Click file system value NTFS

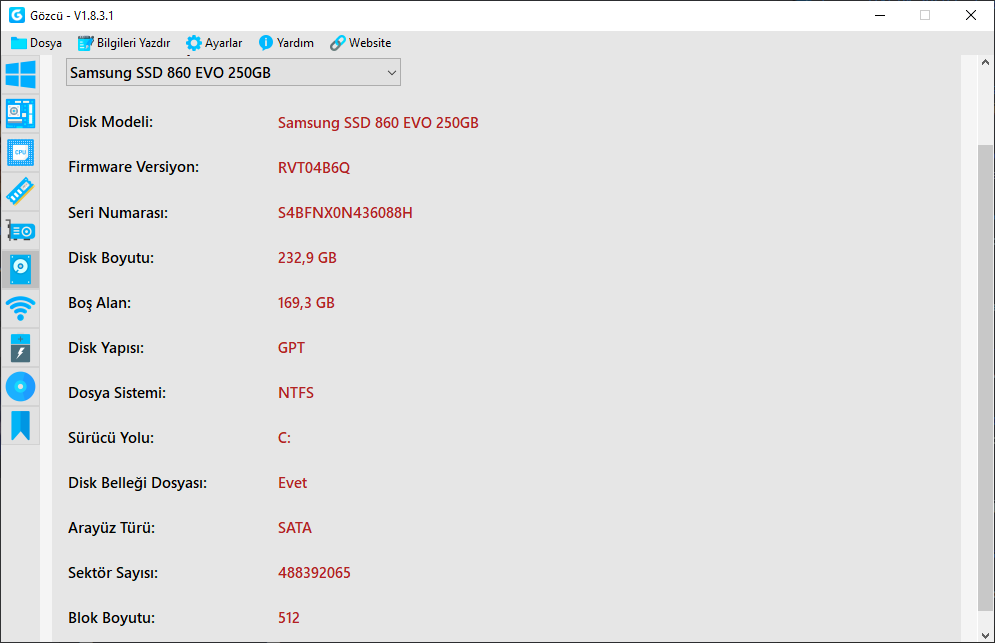[x=296, y=393]
